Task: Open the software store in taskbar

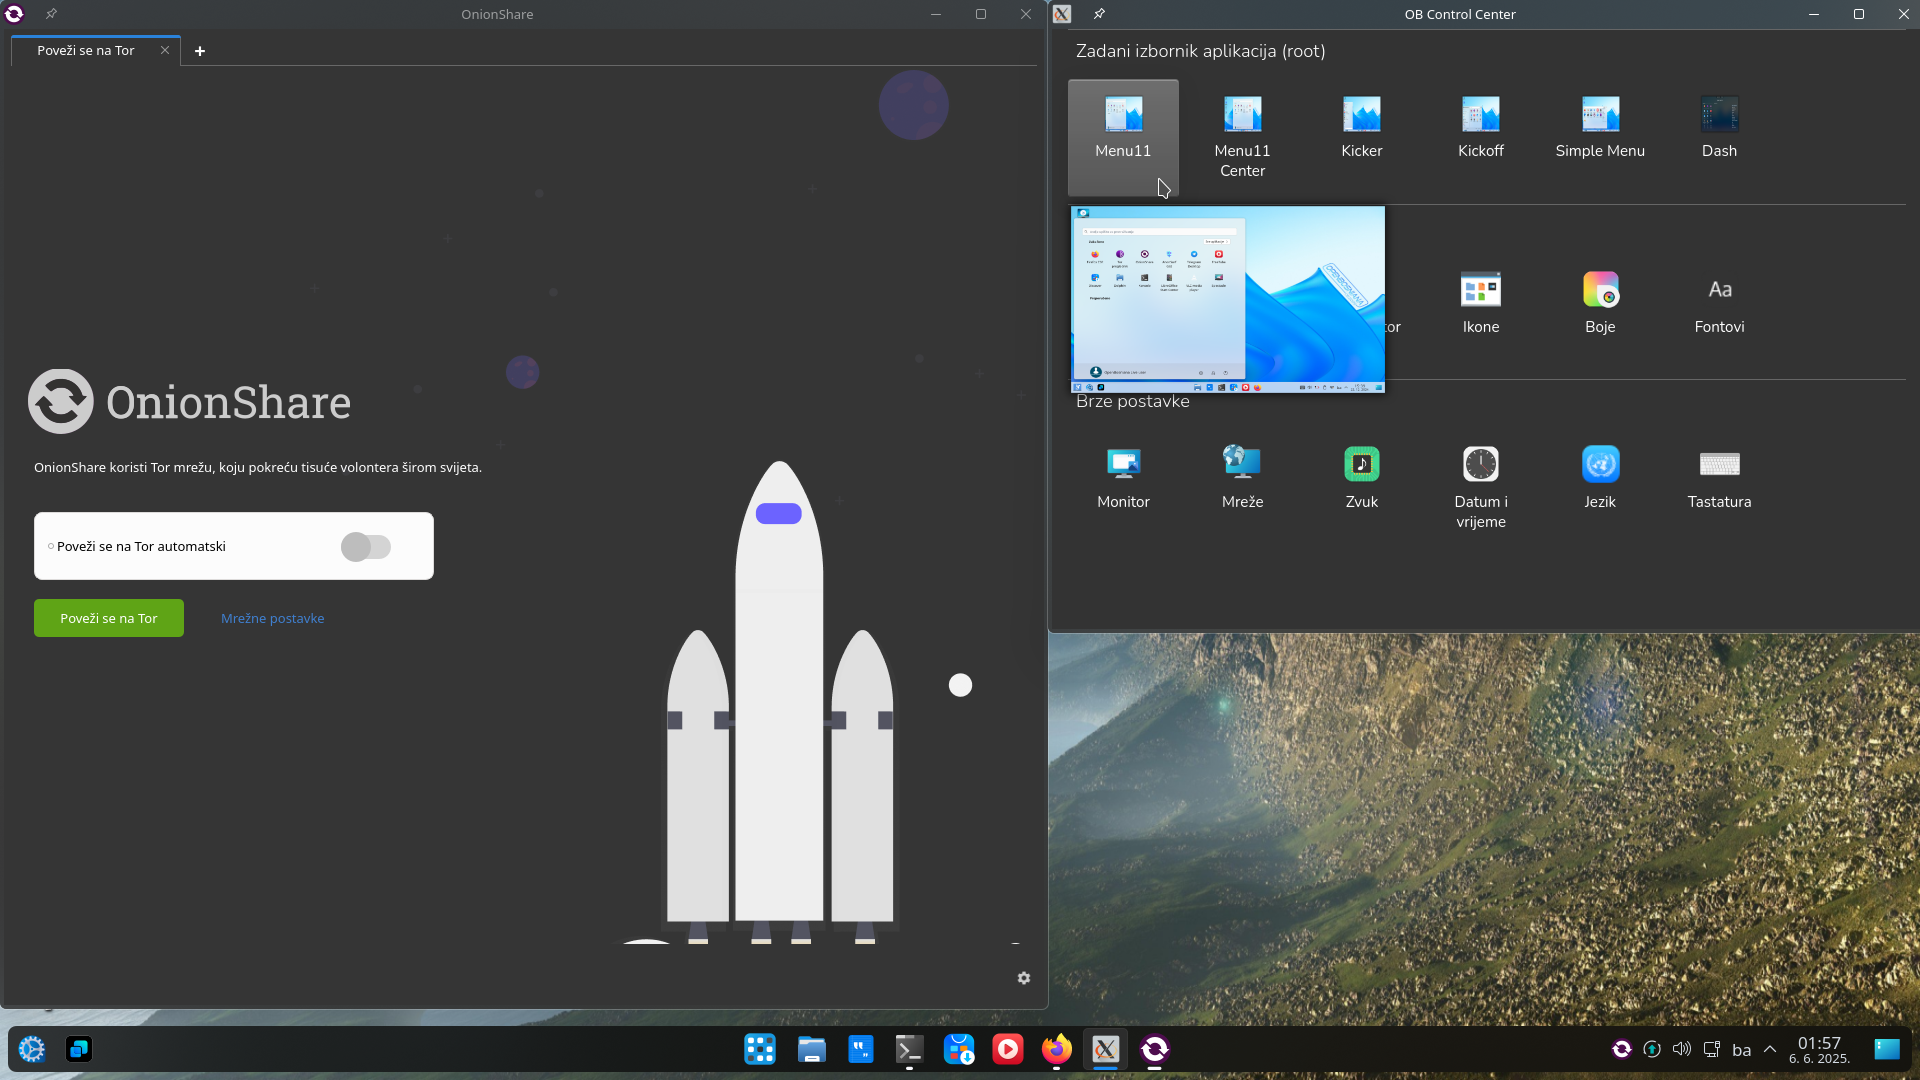Action: point(959,1049)
